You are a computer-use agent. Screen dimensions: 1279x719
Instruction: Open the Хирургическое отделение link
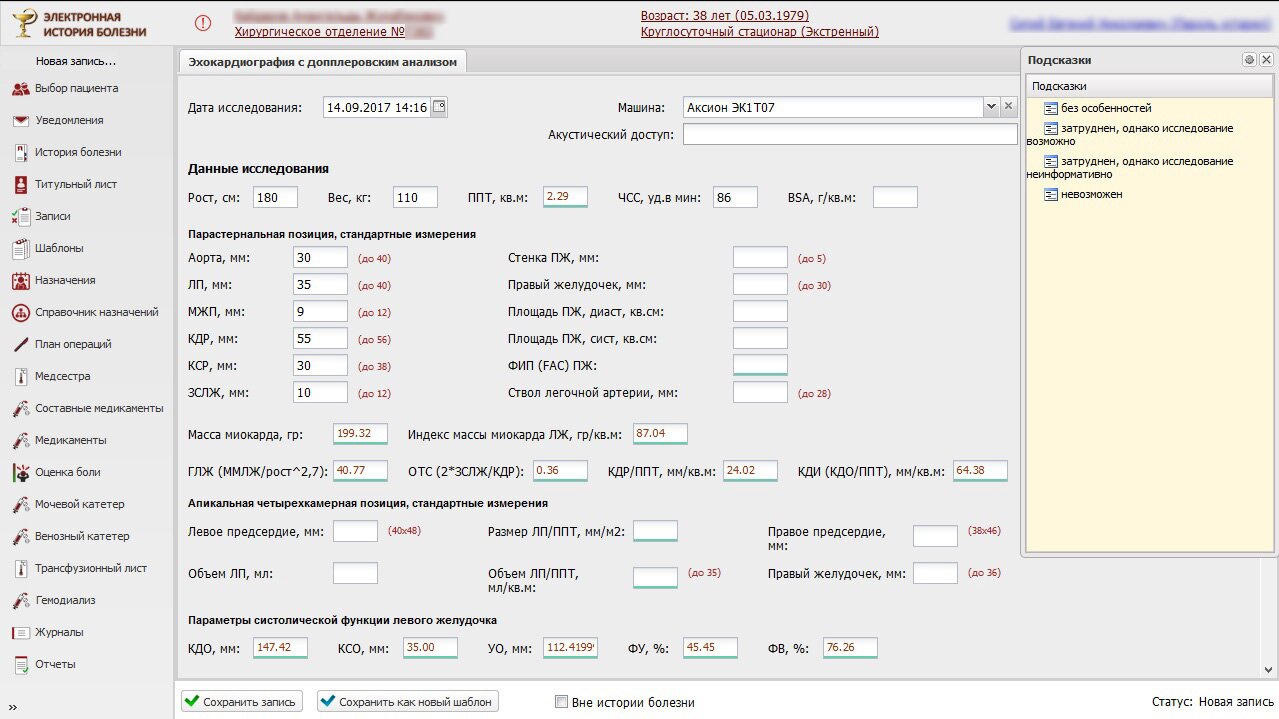pyautogui.click(x=334, y=32)
